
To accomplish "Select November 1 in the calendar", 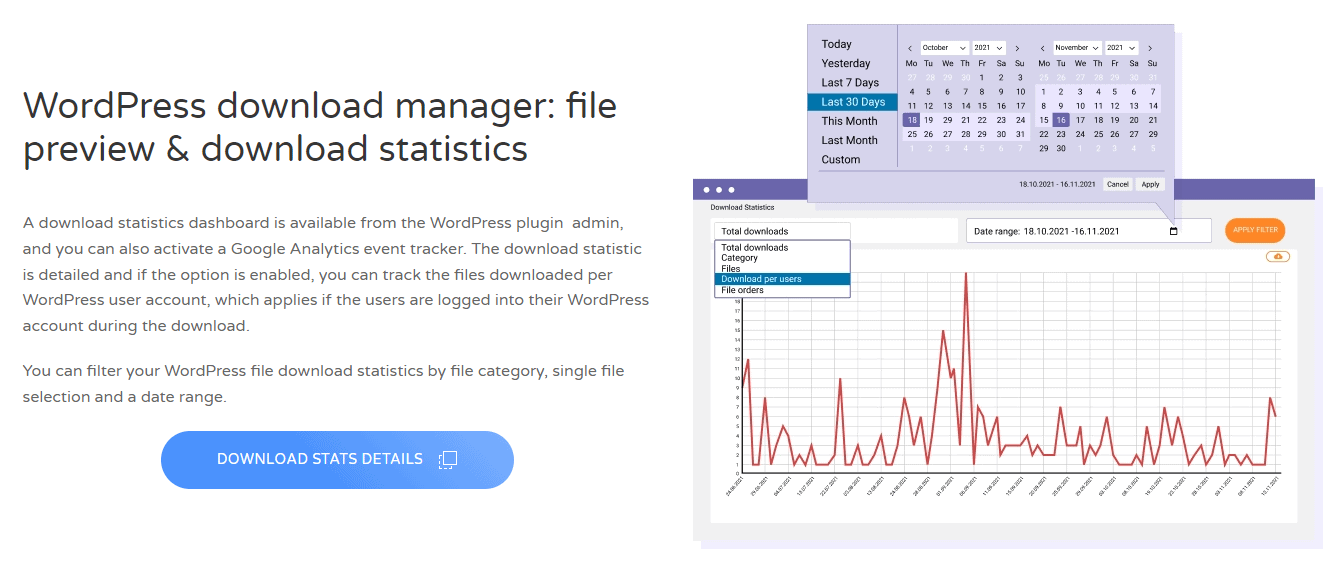I will point(1044,91).
